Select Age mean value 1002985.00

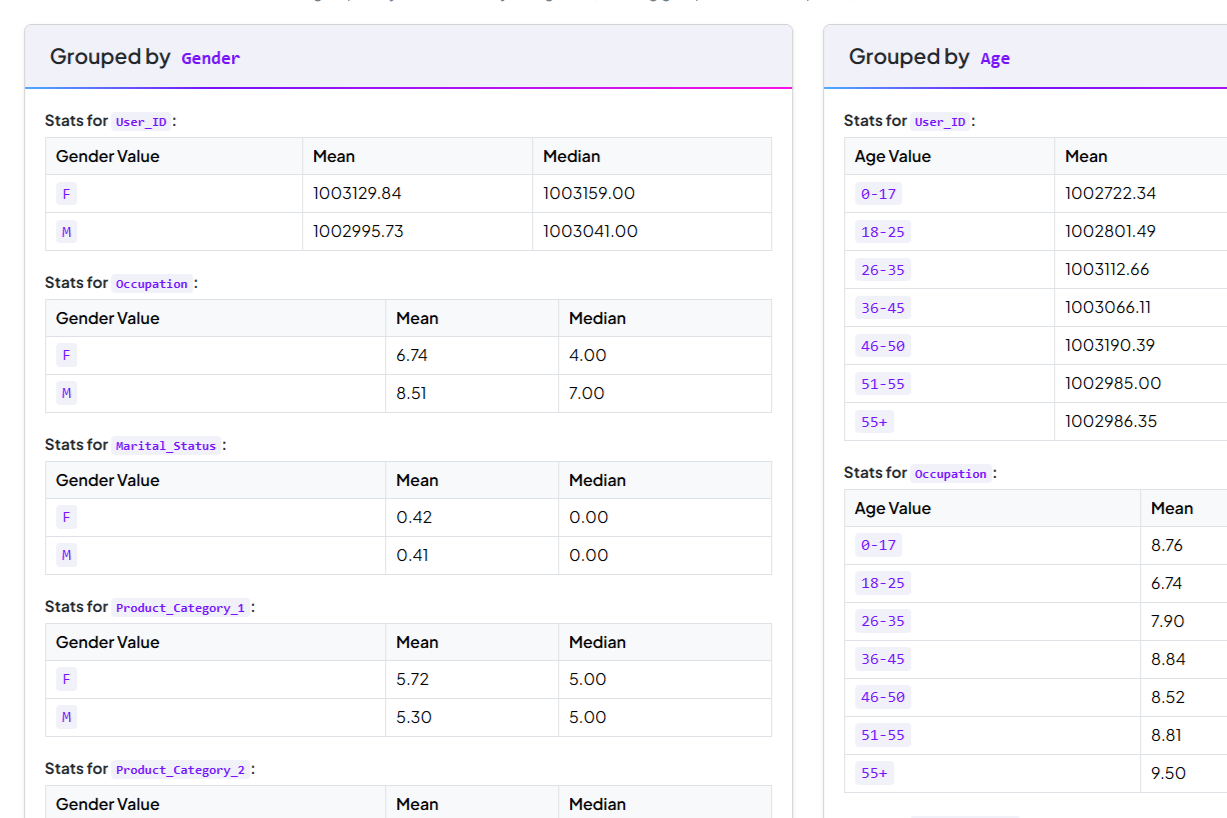click(1113, 383)
